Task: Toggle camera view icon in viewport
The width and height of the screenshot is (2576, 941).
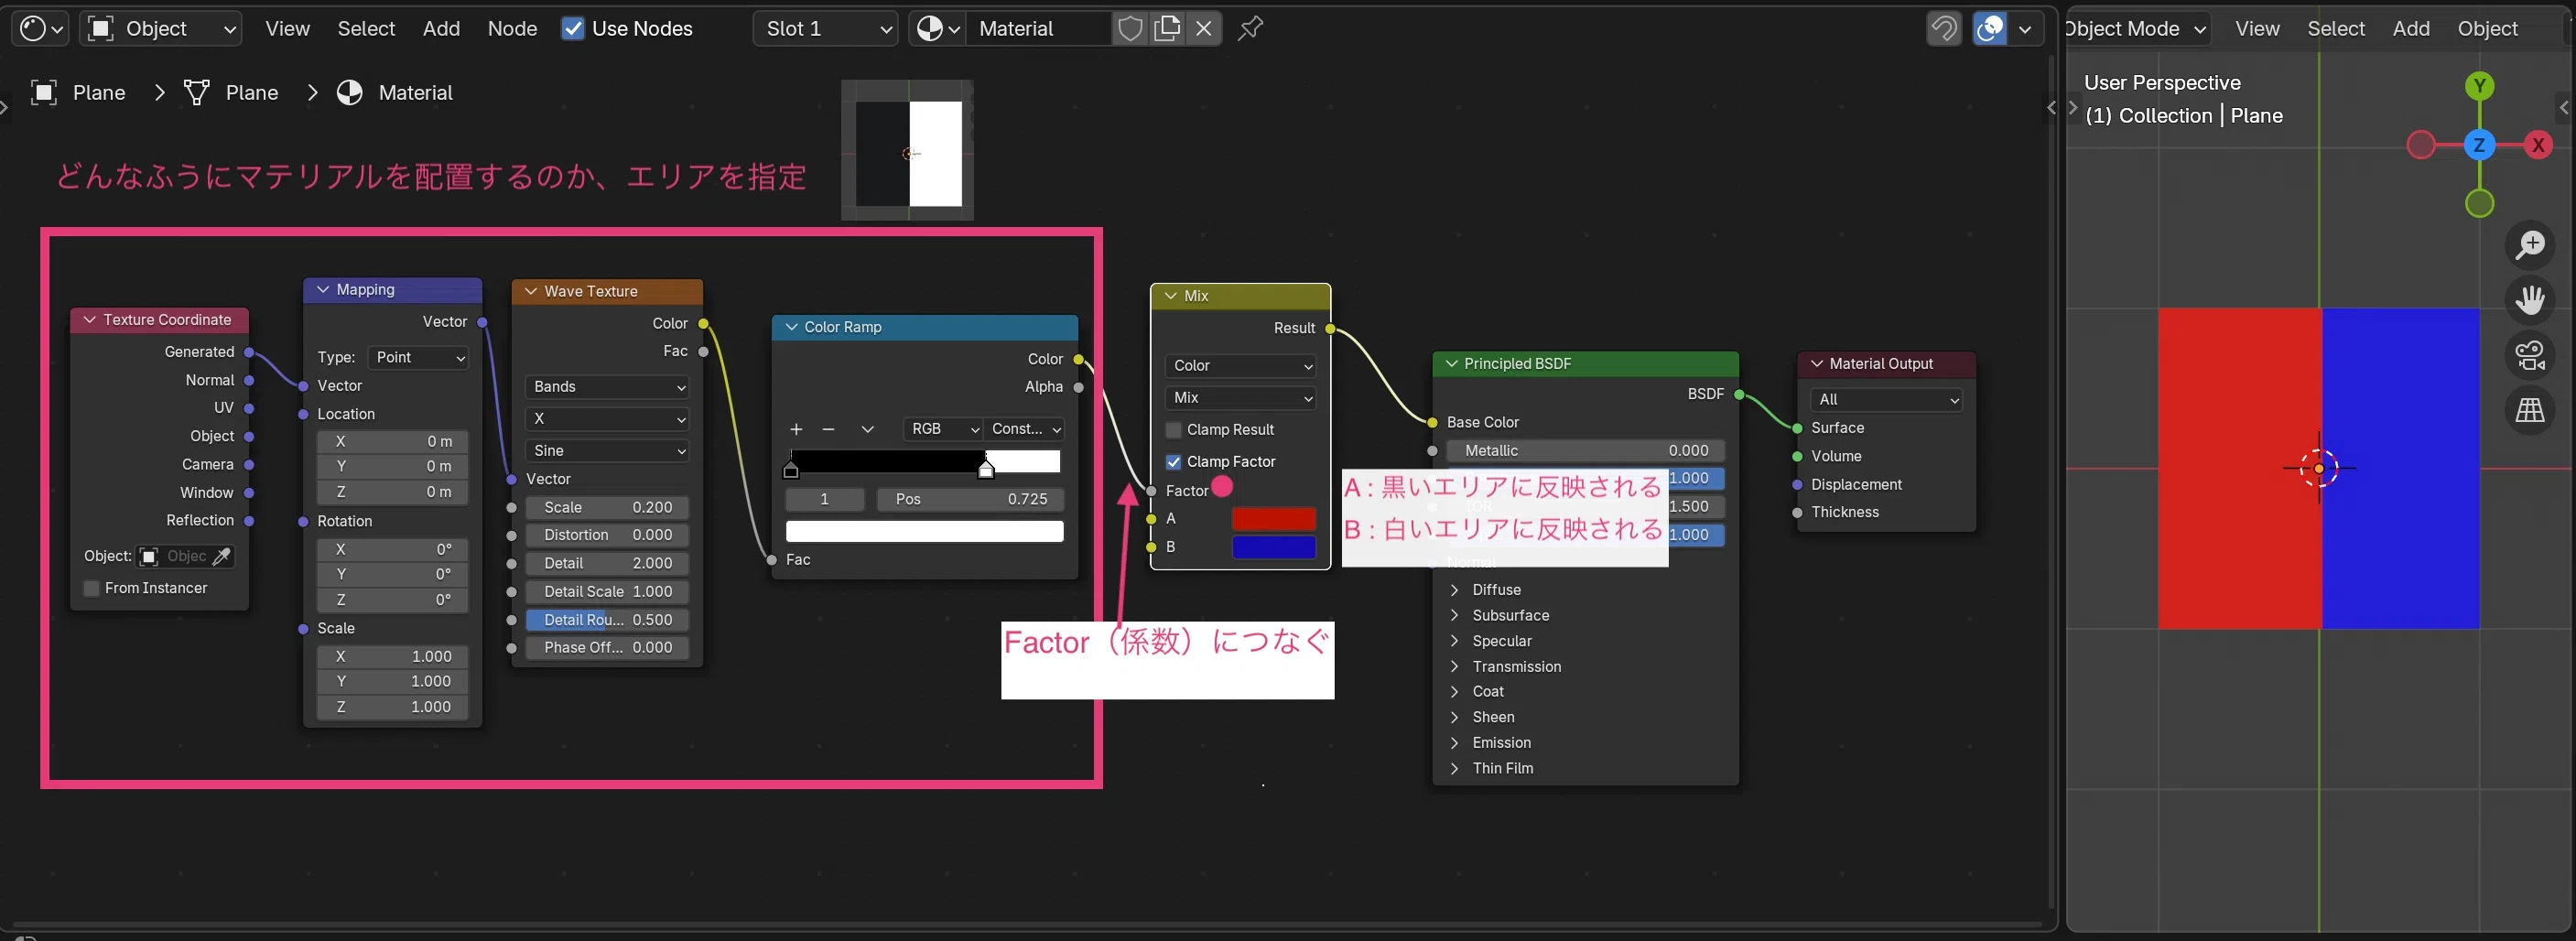Action: coord(2530,354)
